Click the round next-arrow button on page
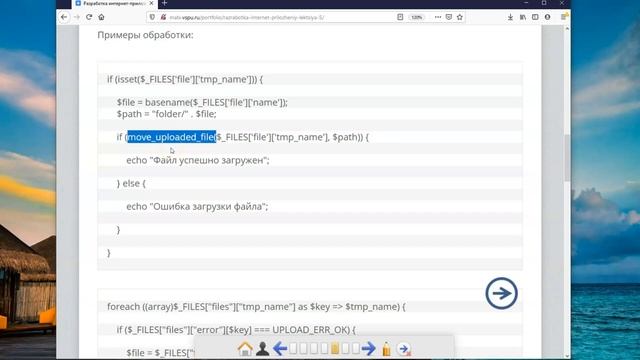The width and height of the screenshot is (640, 360). (x=501, y=293)
